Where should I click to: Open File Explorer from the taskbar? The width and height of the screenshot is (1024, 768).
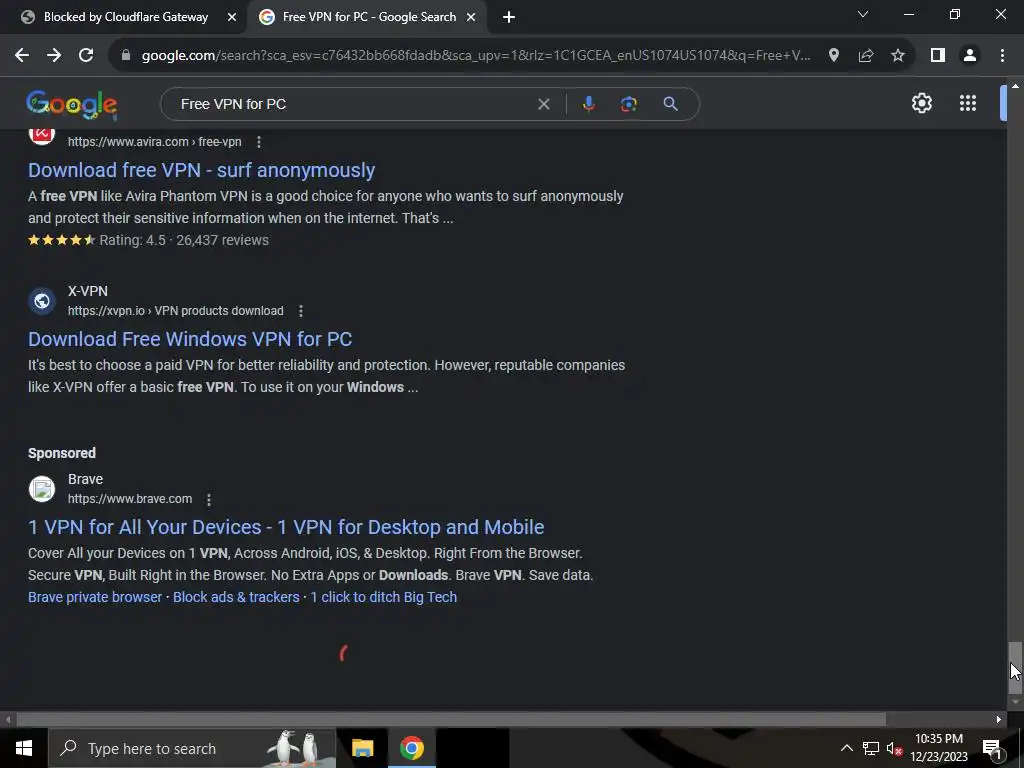[x=362, y=748]
